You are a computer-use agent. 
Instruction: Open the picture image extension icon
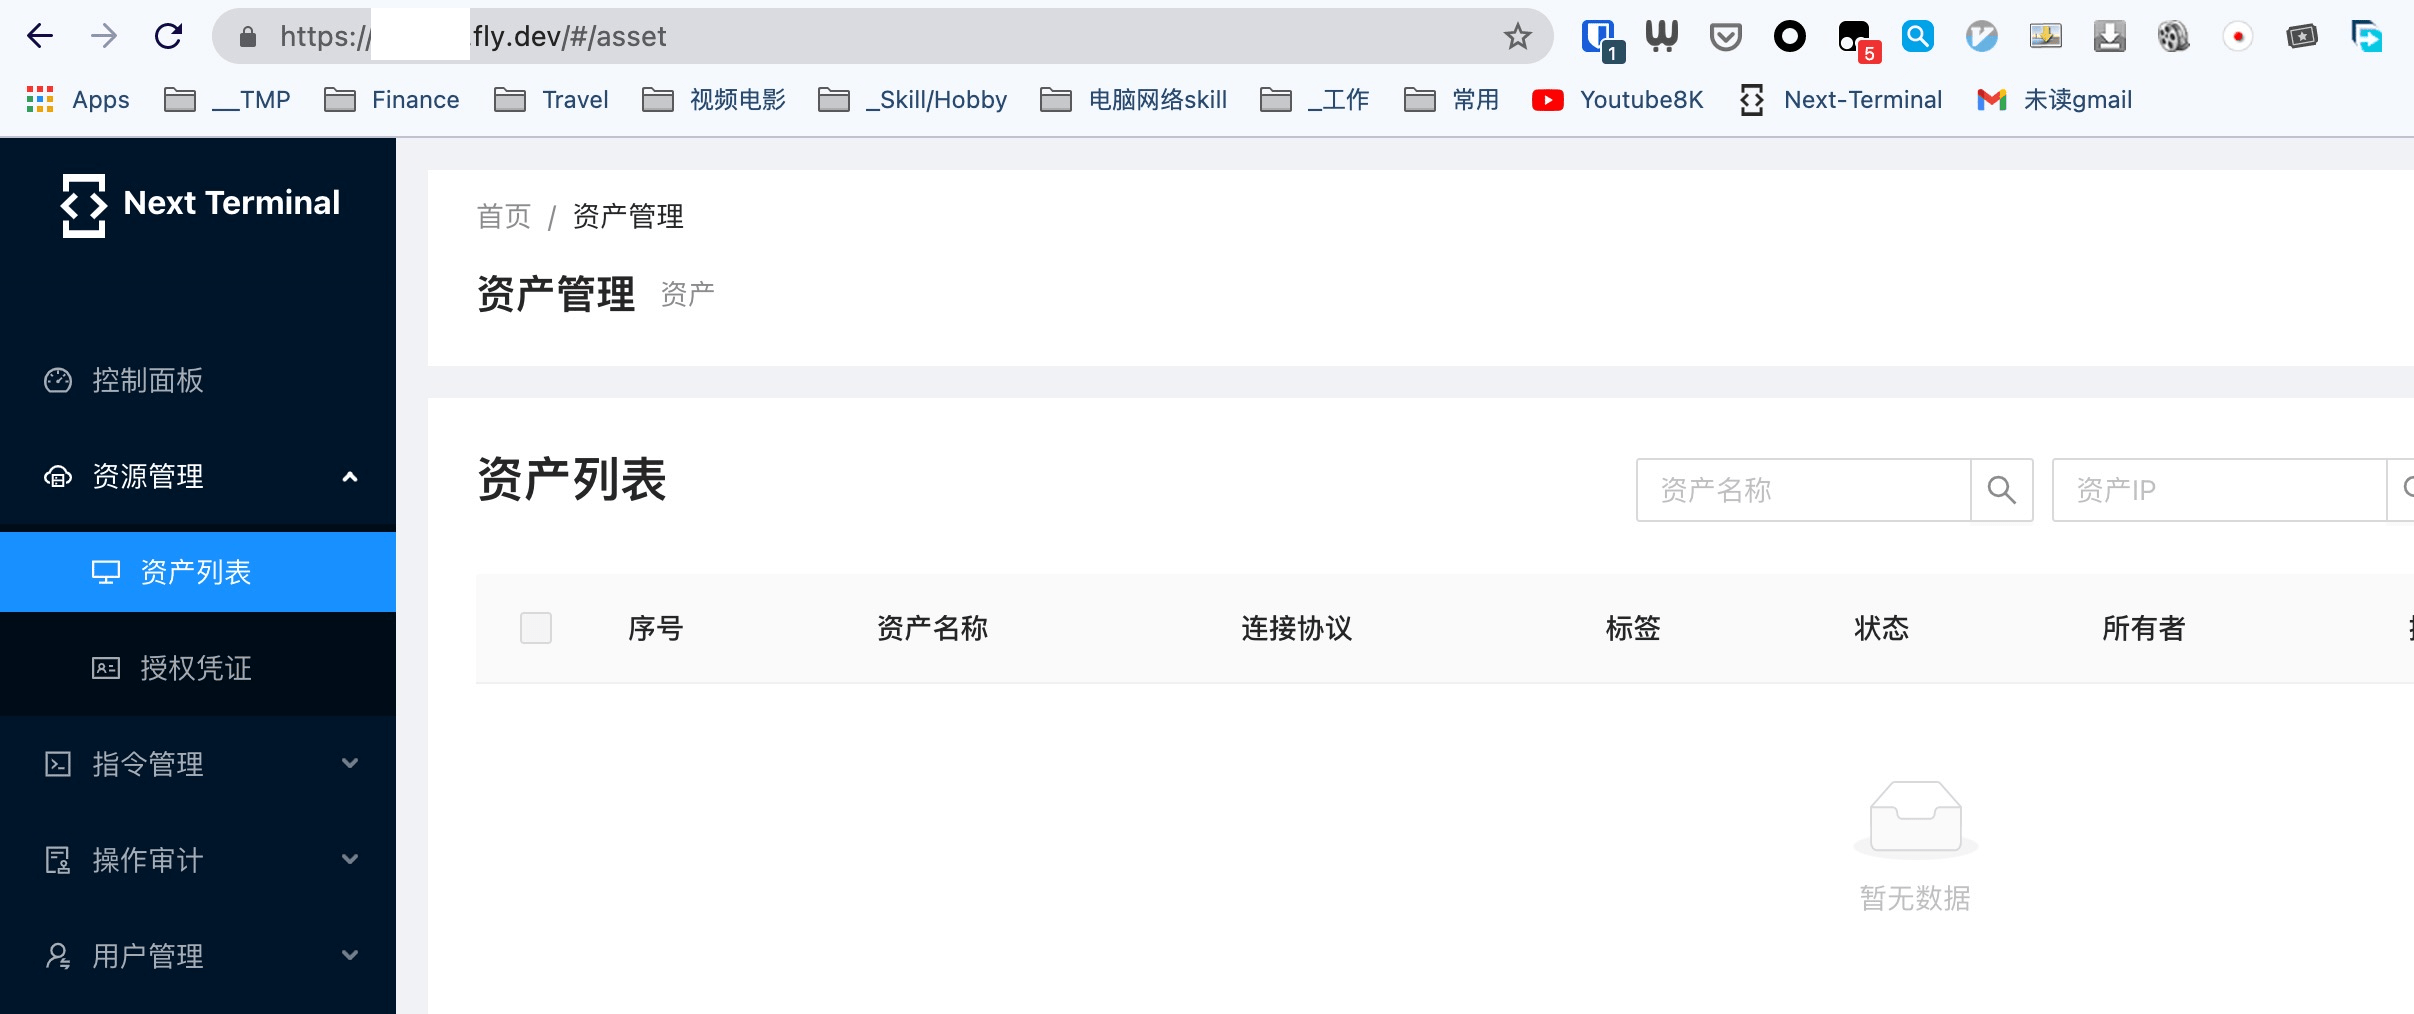(x=2046, y=36)
